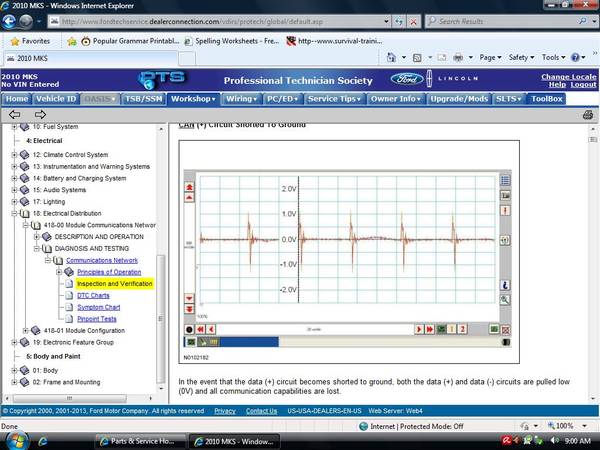Image resolution: width=600 pixels, height=450 pixels.
Task: Click the info icon right of the graph
Action: (505, 285)
